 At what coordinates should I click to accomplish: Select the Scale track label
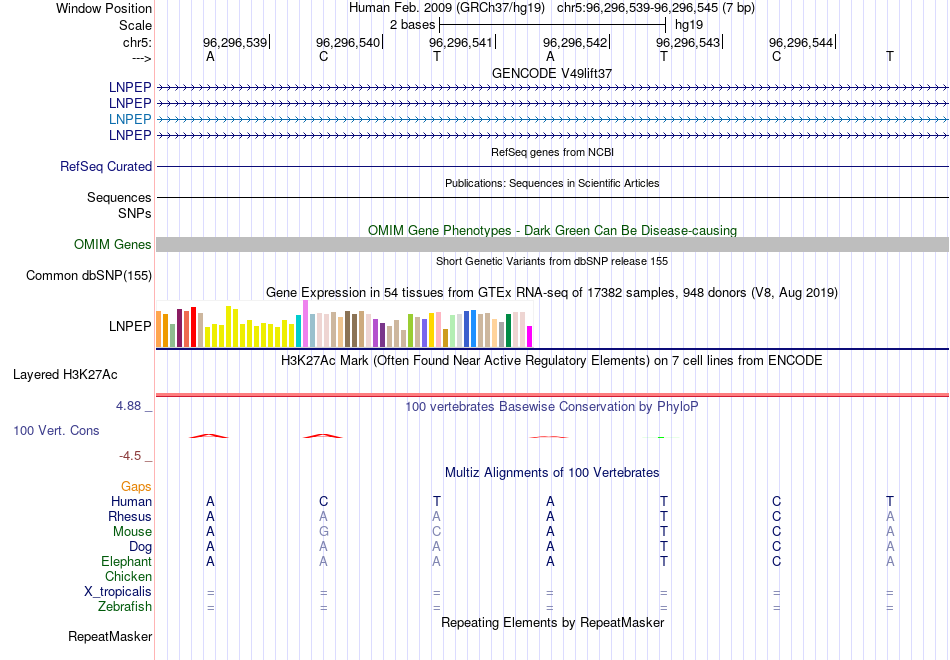coord(135,25)
